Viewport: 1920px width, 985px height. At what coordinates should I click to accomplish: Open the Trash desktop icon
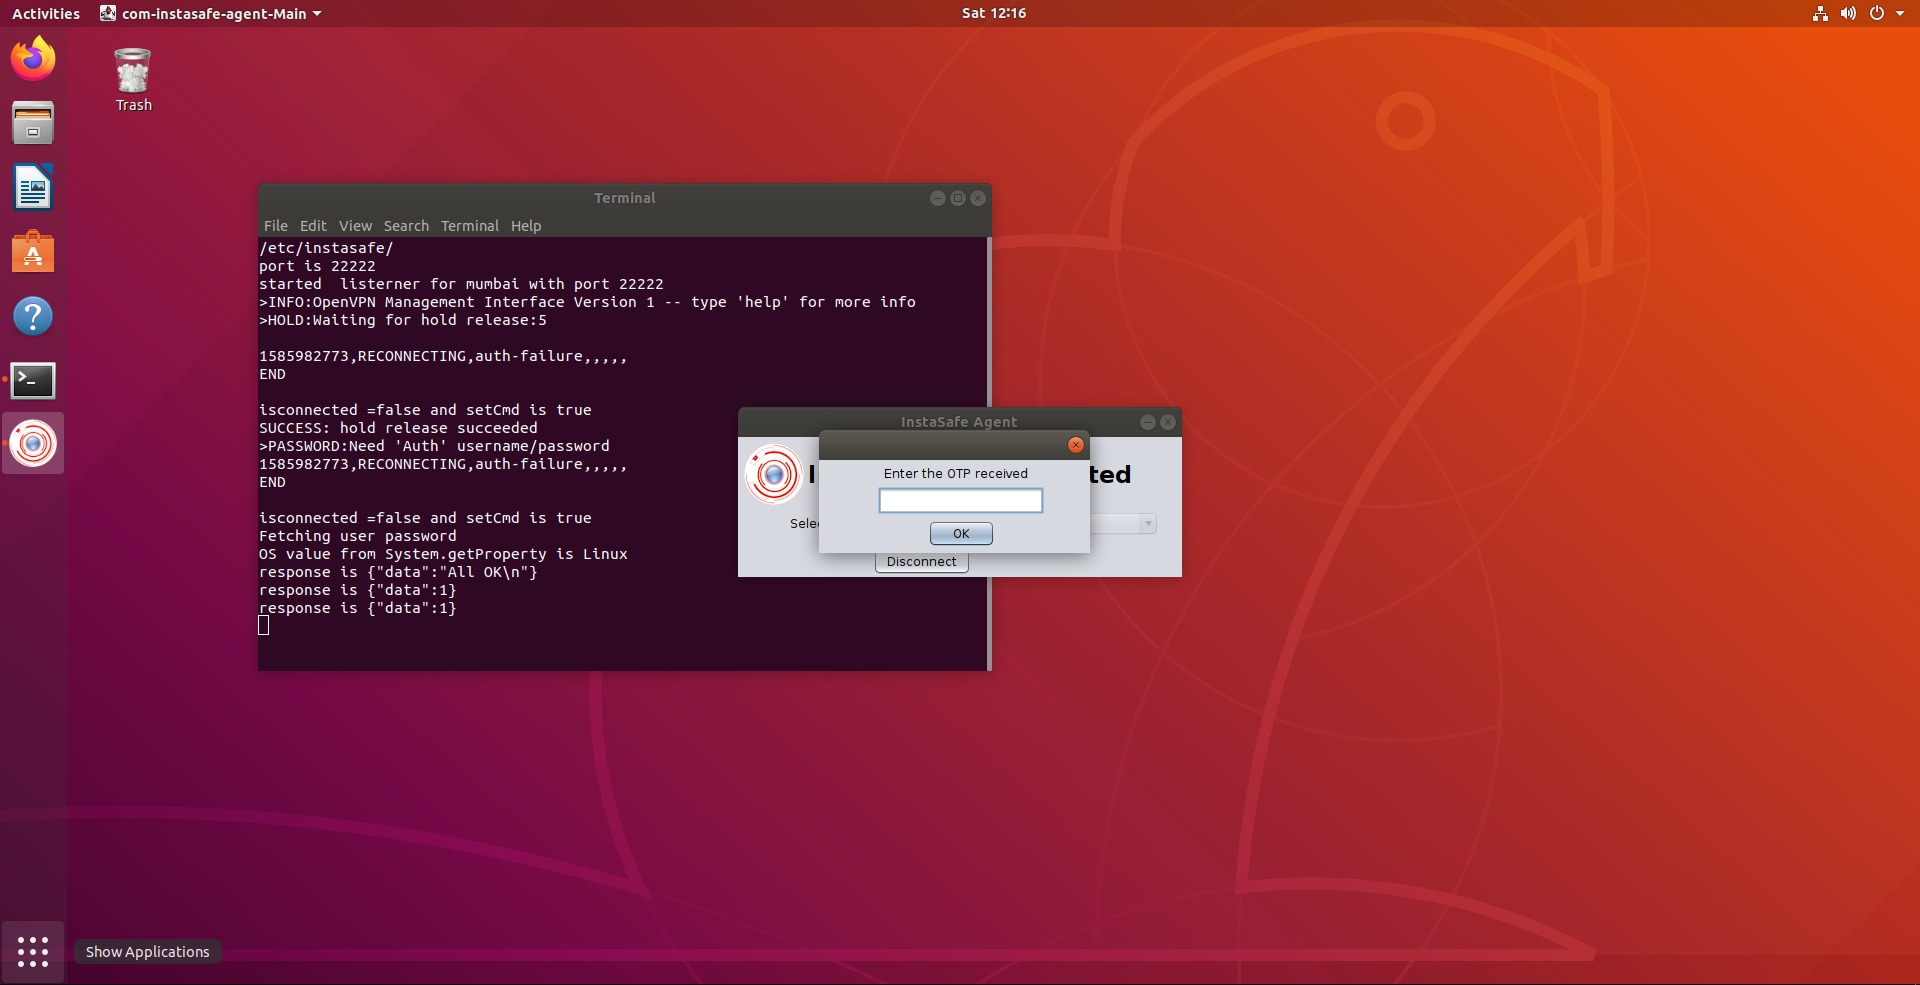point(133,80)
